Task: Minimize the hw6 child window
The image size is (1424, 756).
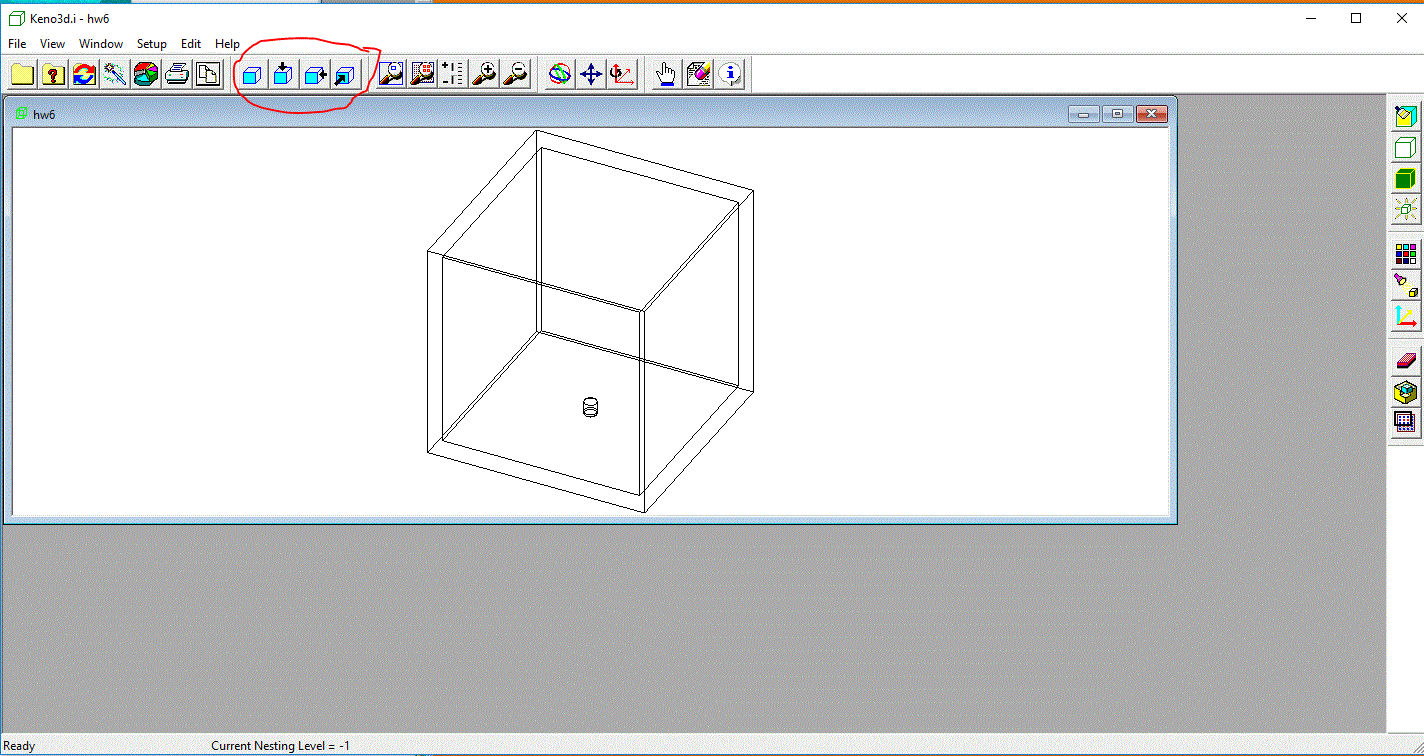Action: click(1083, 114)
